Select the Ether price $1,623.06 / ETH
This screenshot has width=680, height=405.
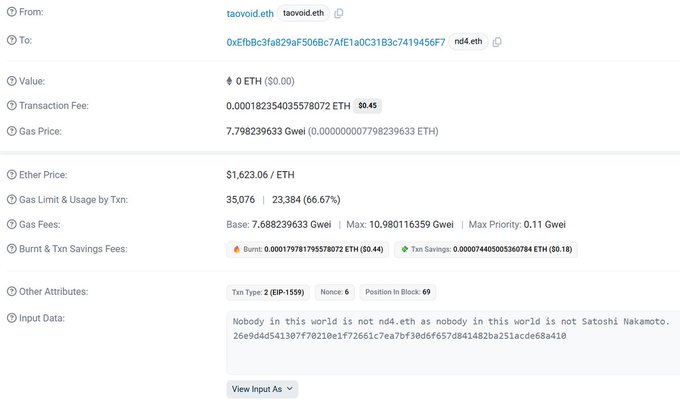pyautogui.click(x=260, y=175)
